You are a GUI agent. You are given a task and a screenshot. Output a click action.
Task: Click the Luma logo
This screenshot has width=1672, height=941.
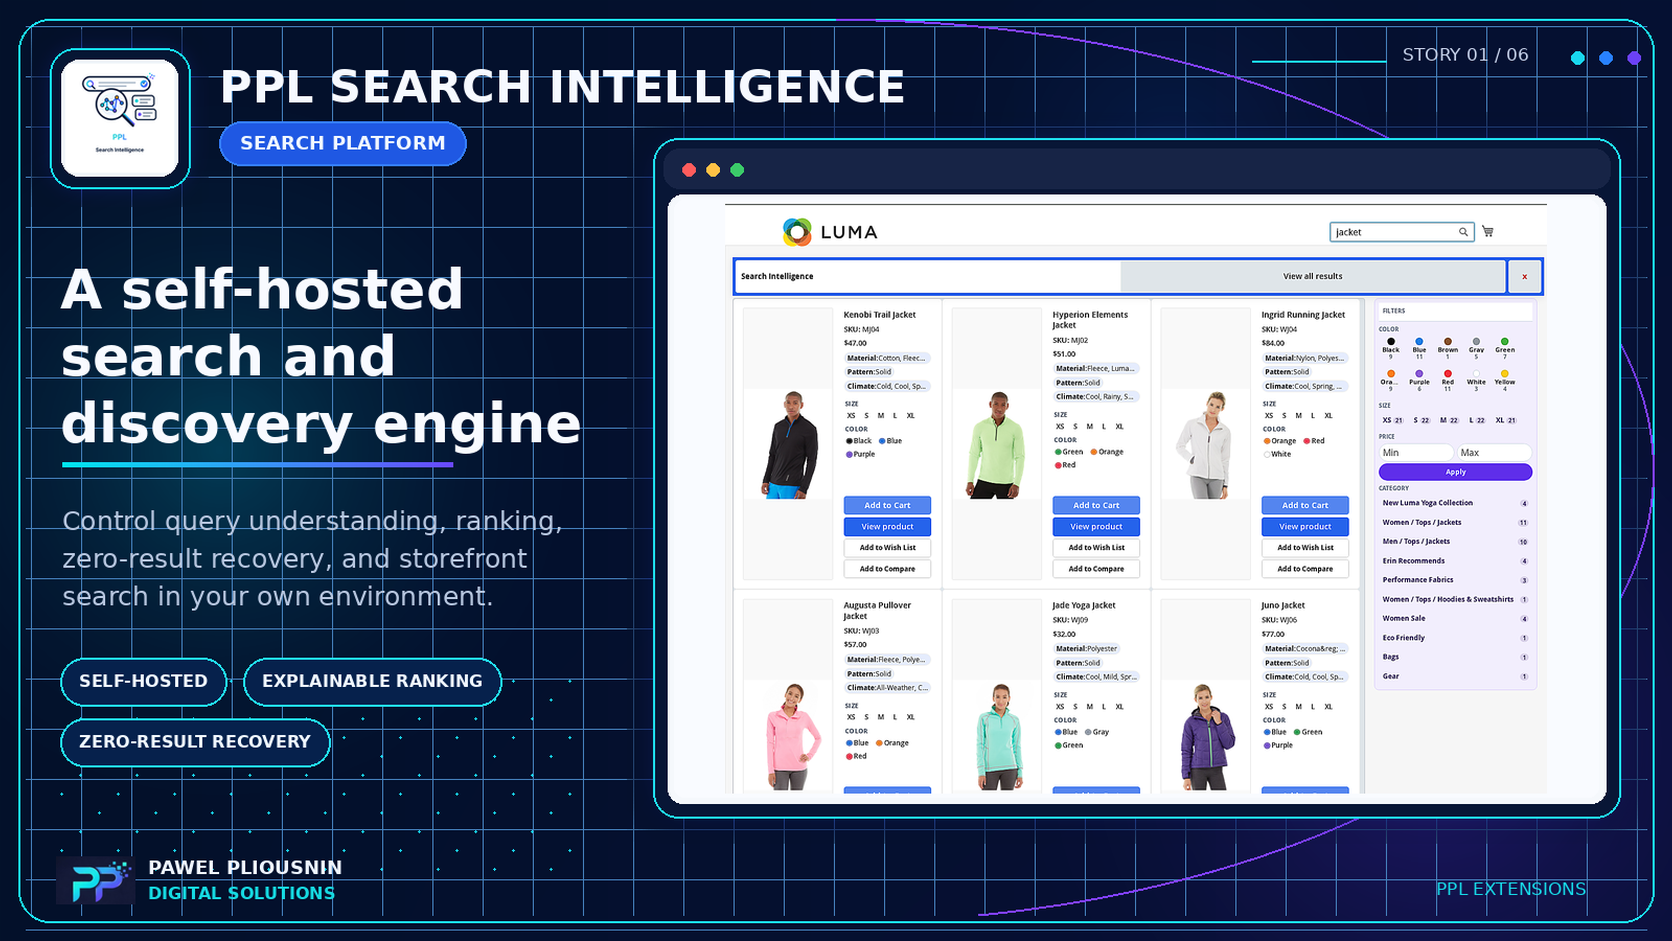(830, 232)
